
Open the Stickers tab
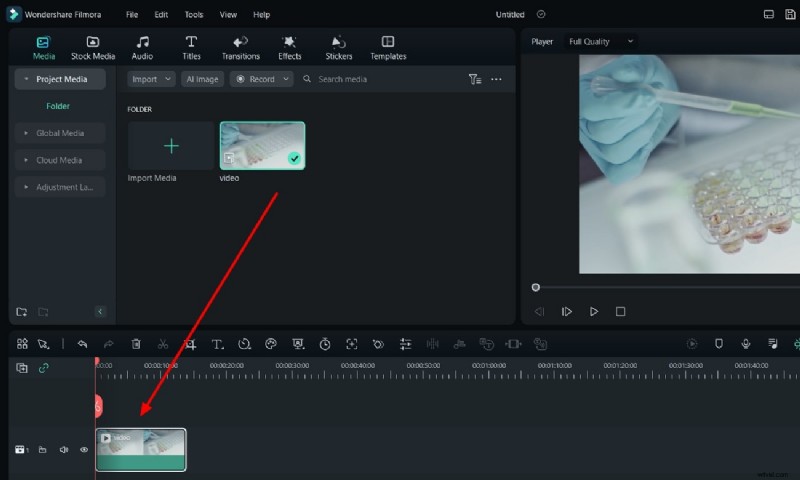click(x=339, y=48)
